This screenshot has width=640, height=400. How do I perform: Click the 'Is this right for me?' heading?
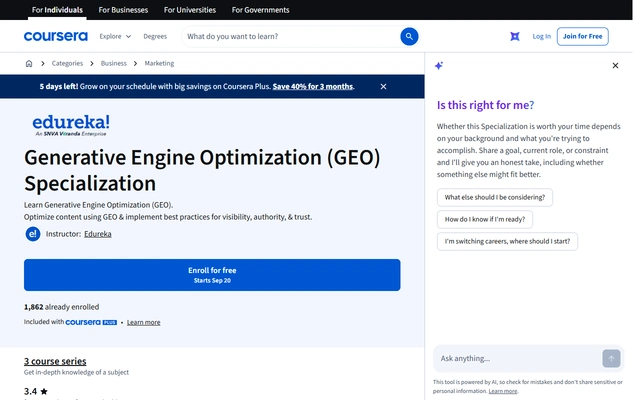tap(485, 105)
